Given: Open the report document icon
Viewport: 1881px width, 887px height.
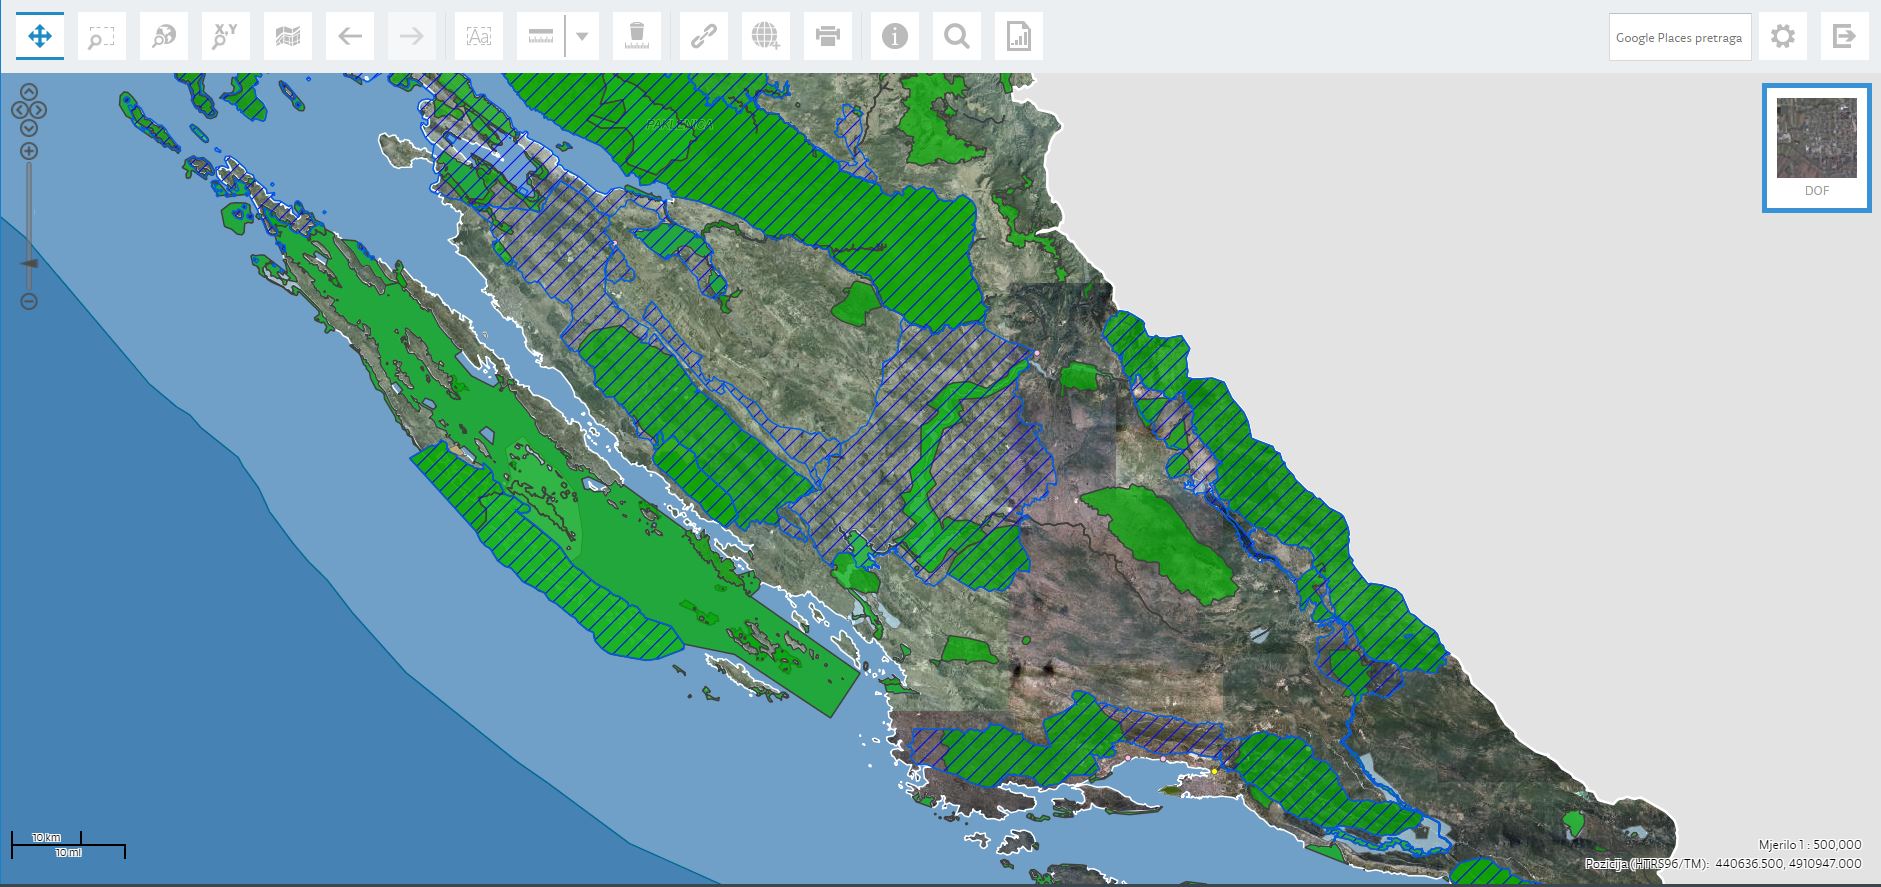Looking at the screenshot, I should point(1019,37).
